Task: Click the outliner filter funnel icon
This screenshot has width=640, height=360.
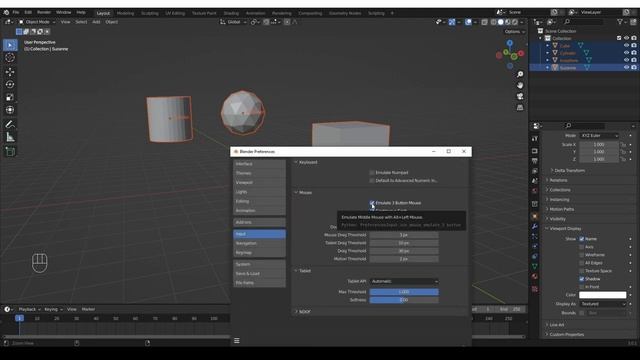Action: (620, 22)
